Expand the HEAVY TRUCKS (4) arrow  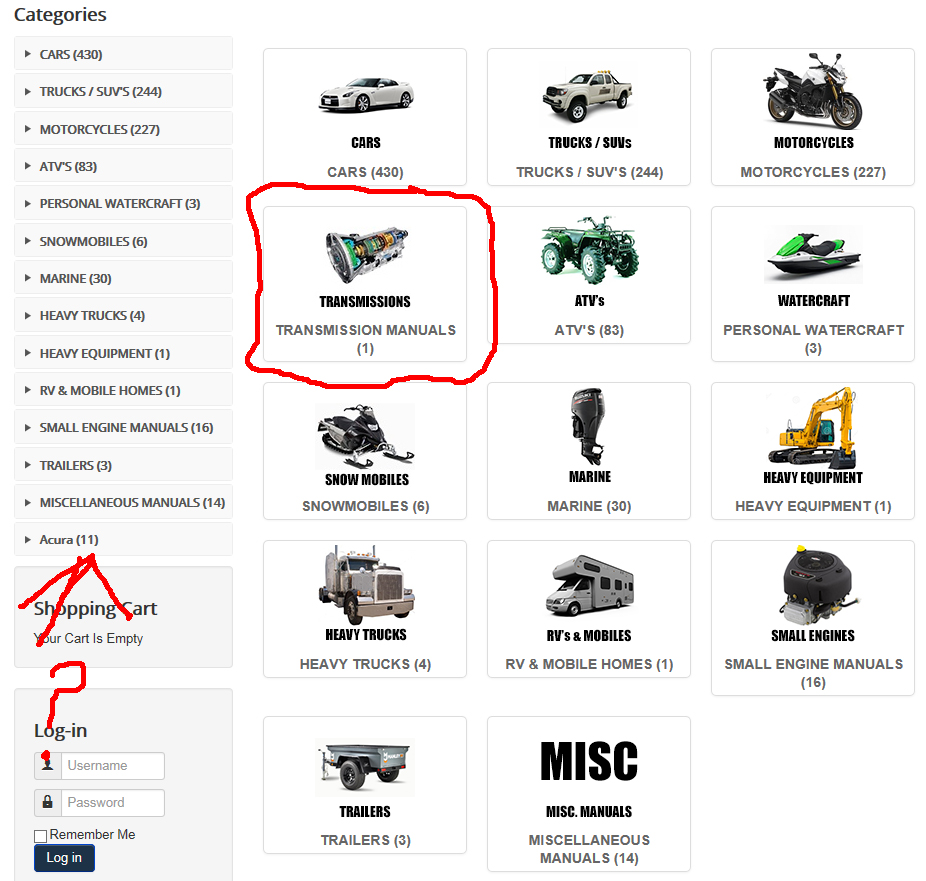[x=27, y=316]
